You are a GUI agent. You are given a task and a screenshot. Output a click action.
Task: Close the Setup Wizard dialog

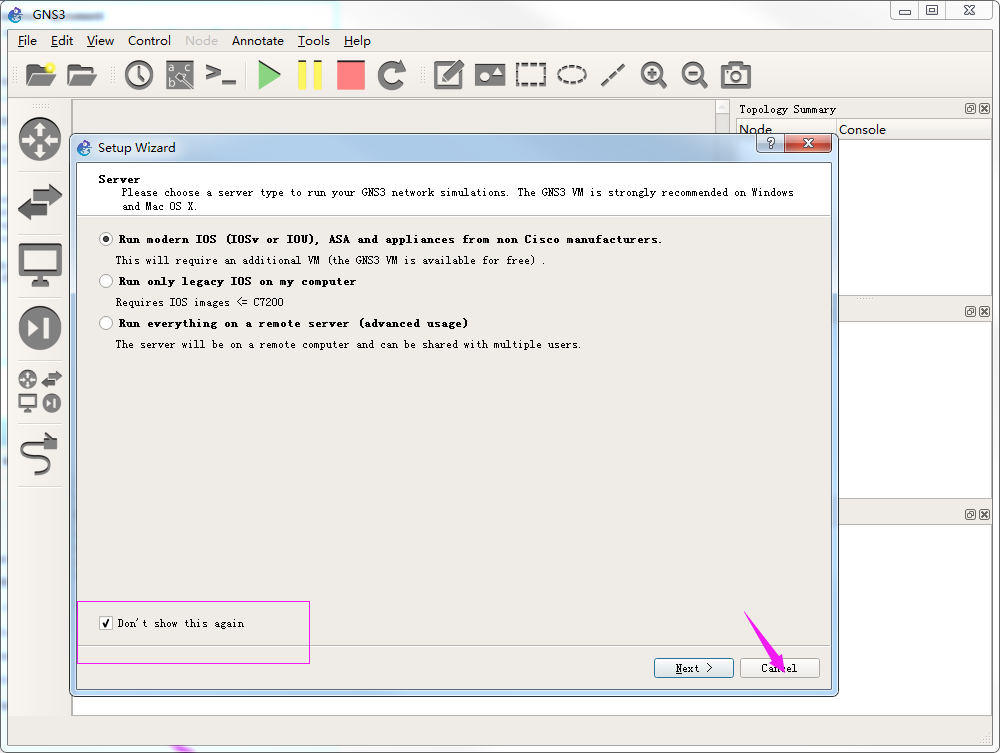tap(808, 143)
